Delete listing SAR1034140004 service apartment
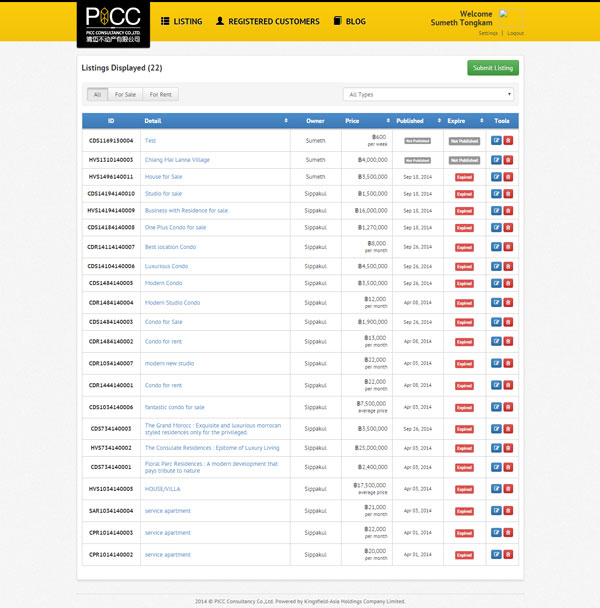The width and height of the screenshot is (600, 608). click(x=508, y=511)
